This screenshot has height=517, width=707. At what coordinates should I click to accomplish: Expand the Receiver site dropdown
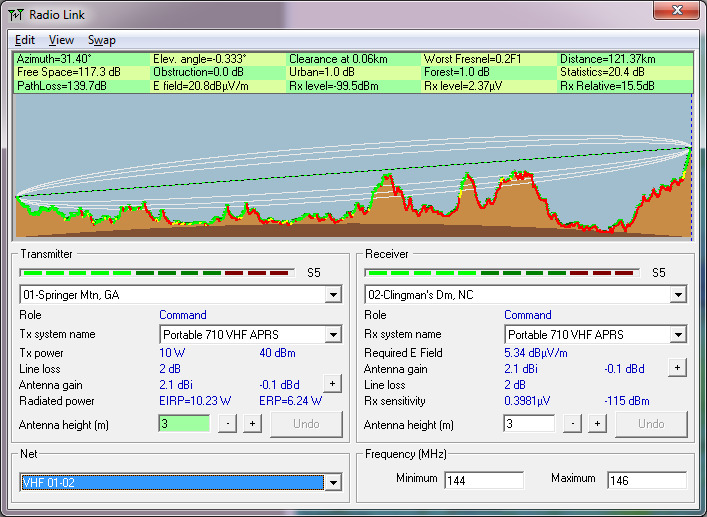[x=678, y=295]
